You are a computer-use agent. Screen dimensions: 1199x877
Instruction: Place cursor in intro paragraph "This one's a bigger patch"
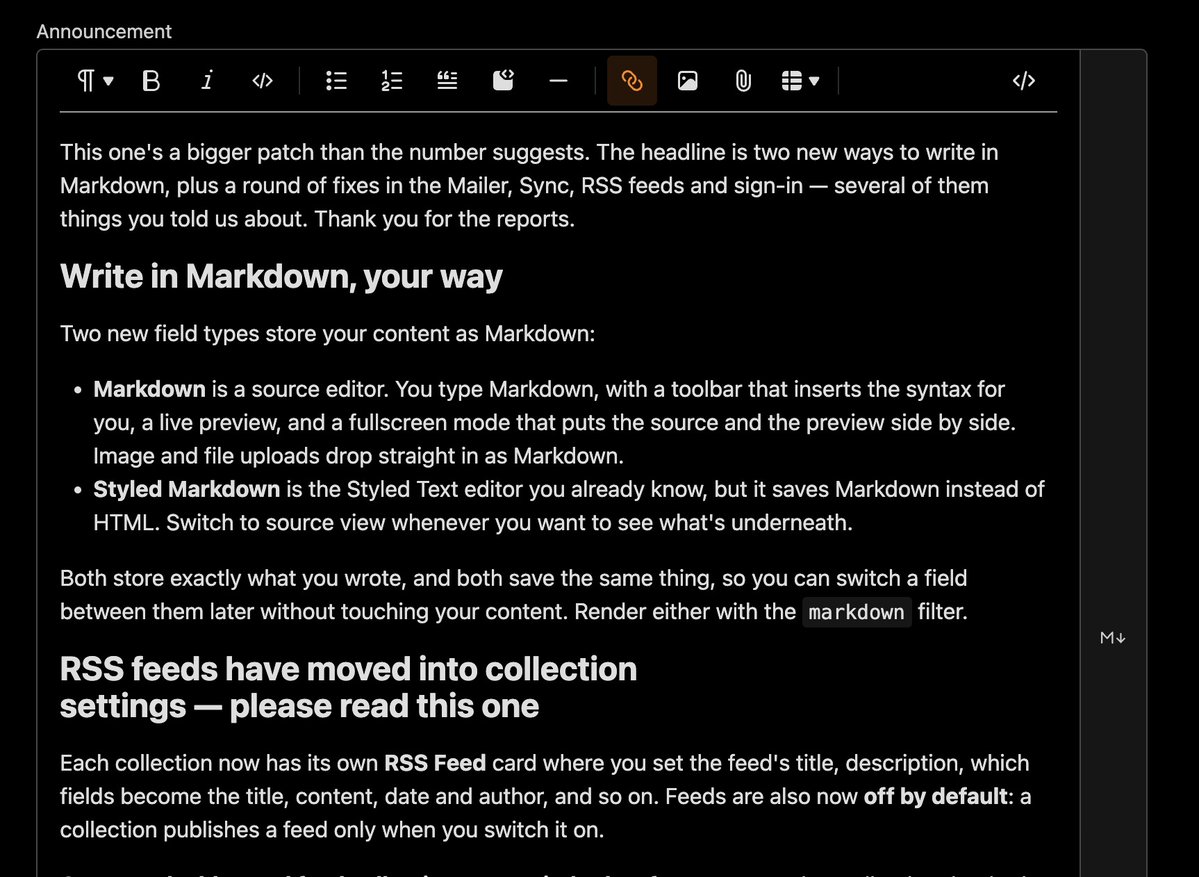(529, 186)
